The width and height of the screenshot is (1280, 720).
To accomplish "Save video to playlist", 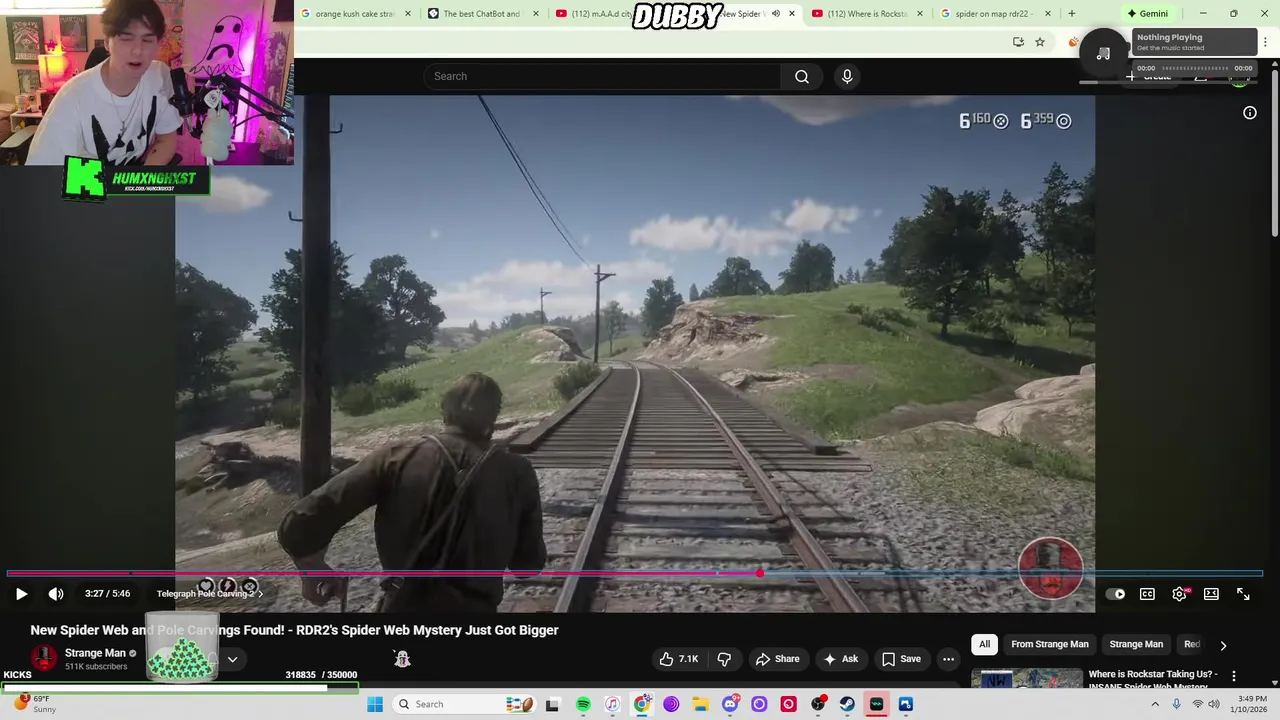I will [900, 659].
